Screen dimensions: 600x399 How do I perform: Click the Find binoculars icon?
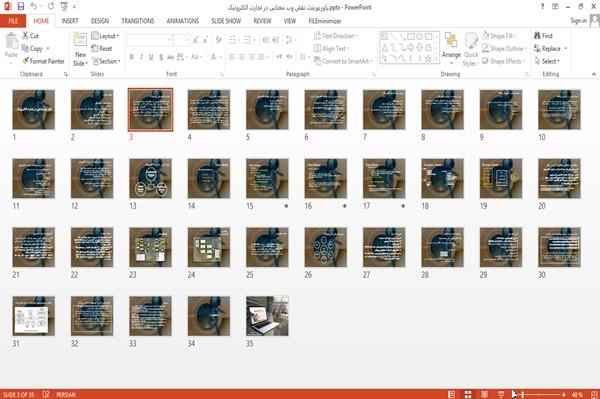coord(537,36)
